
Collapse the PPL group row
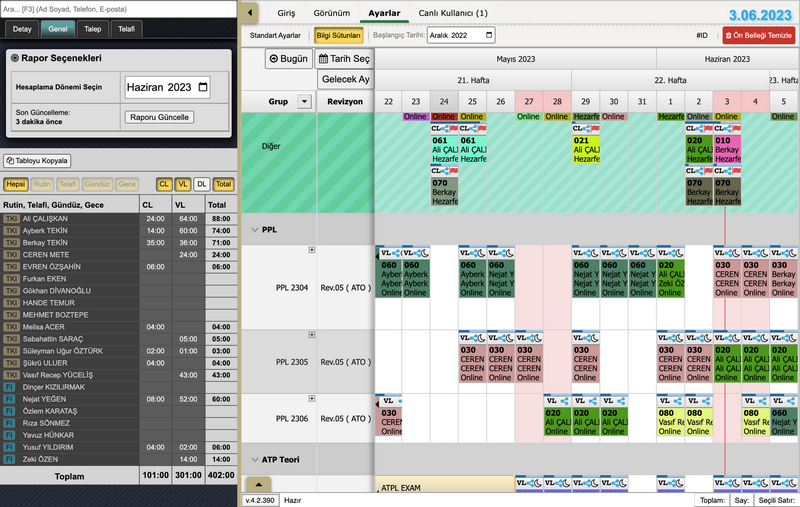pyautogui.click(x=254, y=229)
